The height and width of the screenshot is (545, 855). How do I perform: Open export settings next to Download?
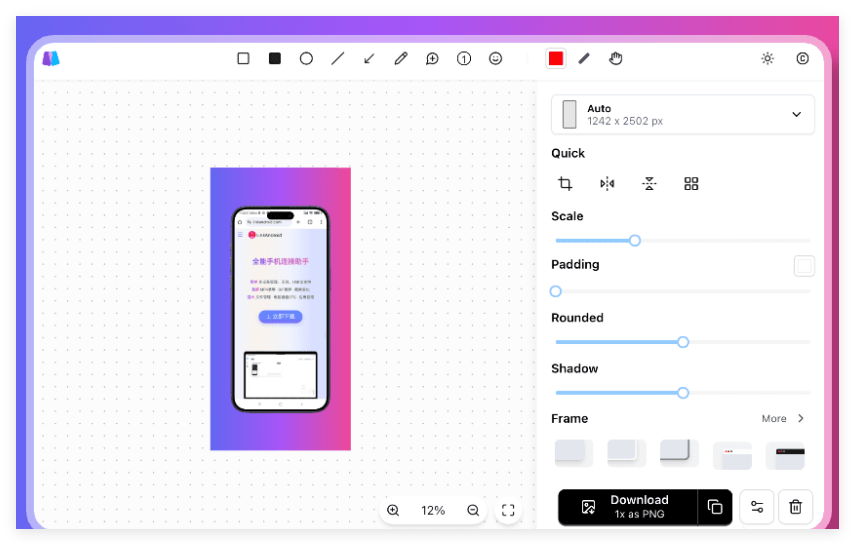[757, 507]
